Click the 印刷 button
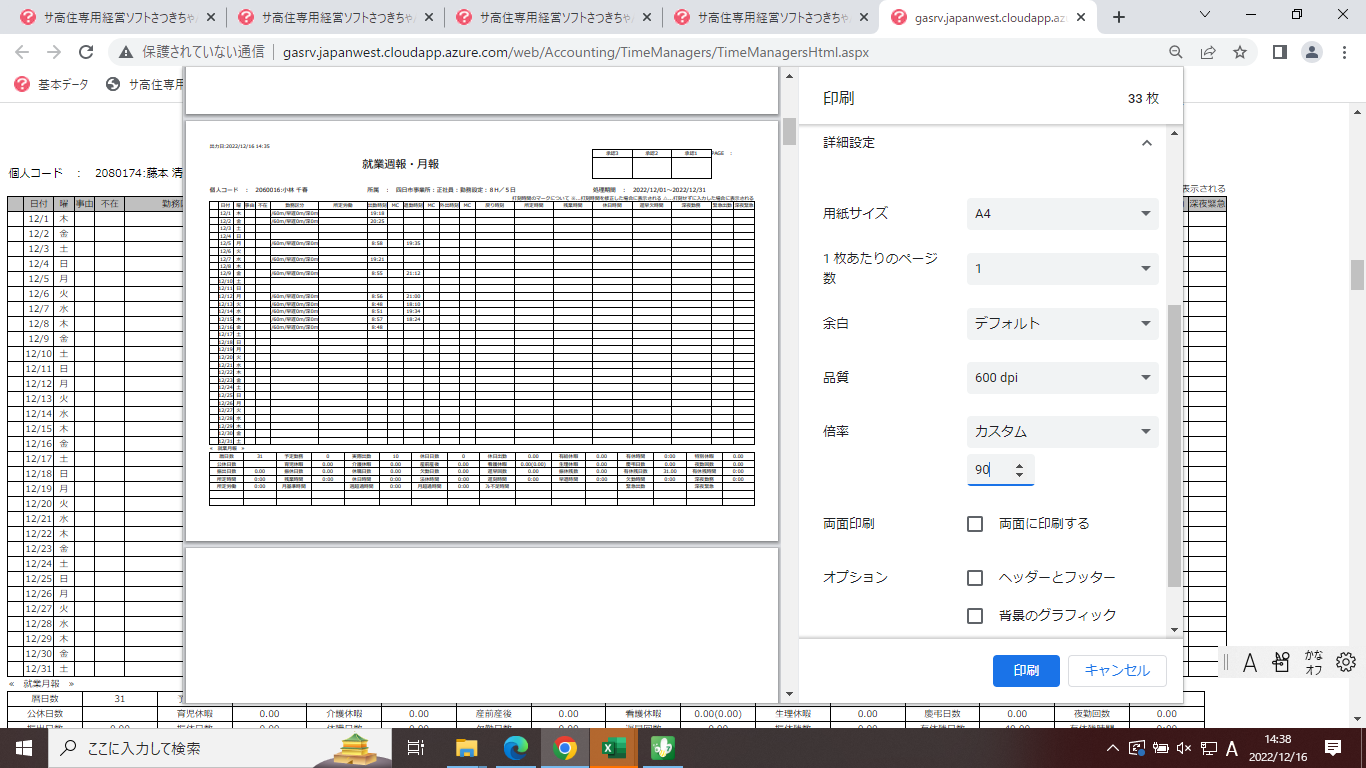Image resolution: width=1366 pixels, height=768 pixels. tap(1026, 671)
